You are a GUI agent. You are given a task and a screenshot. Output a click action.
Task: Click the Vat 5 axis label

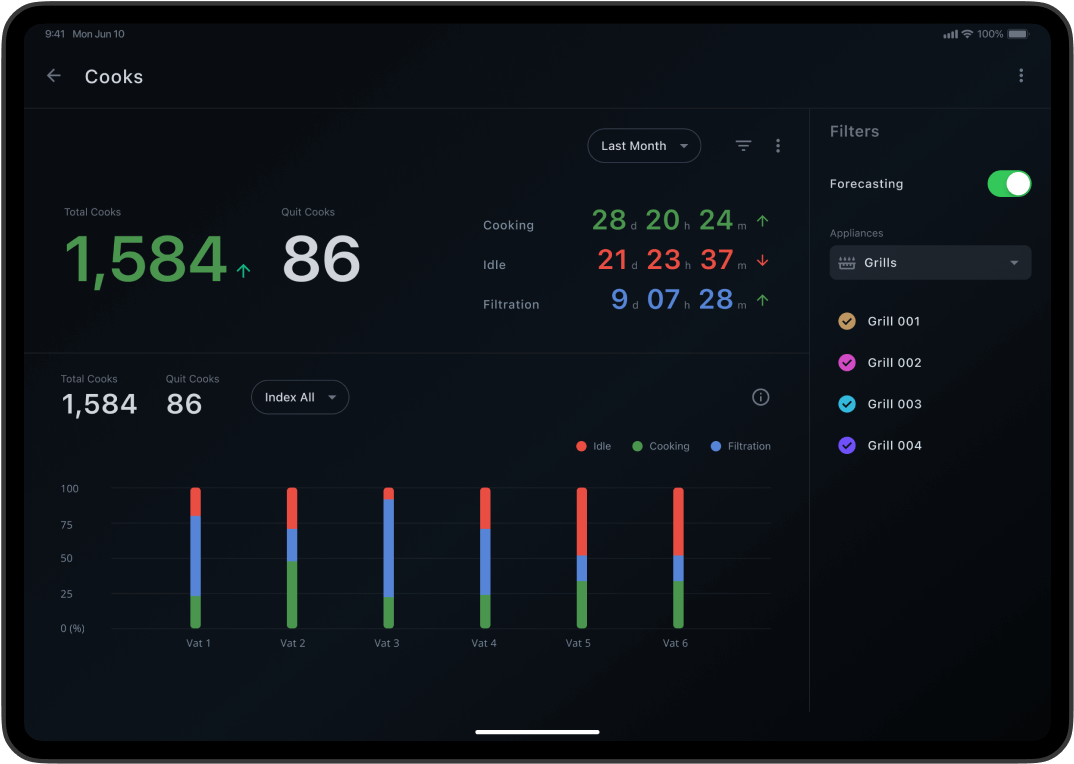point(578,643)
